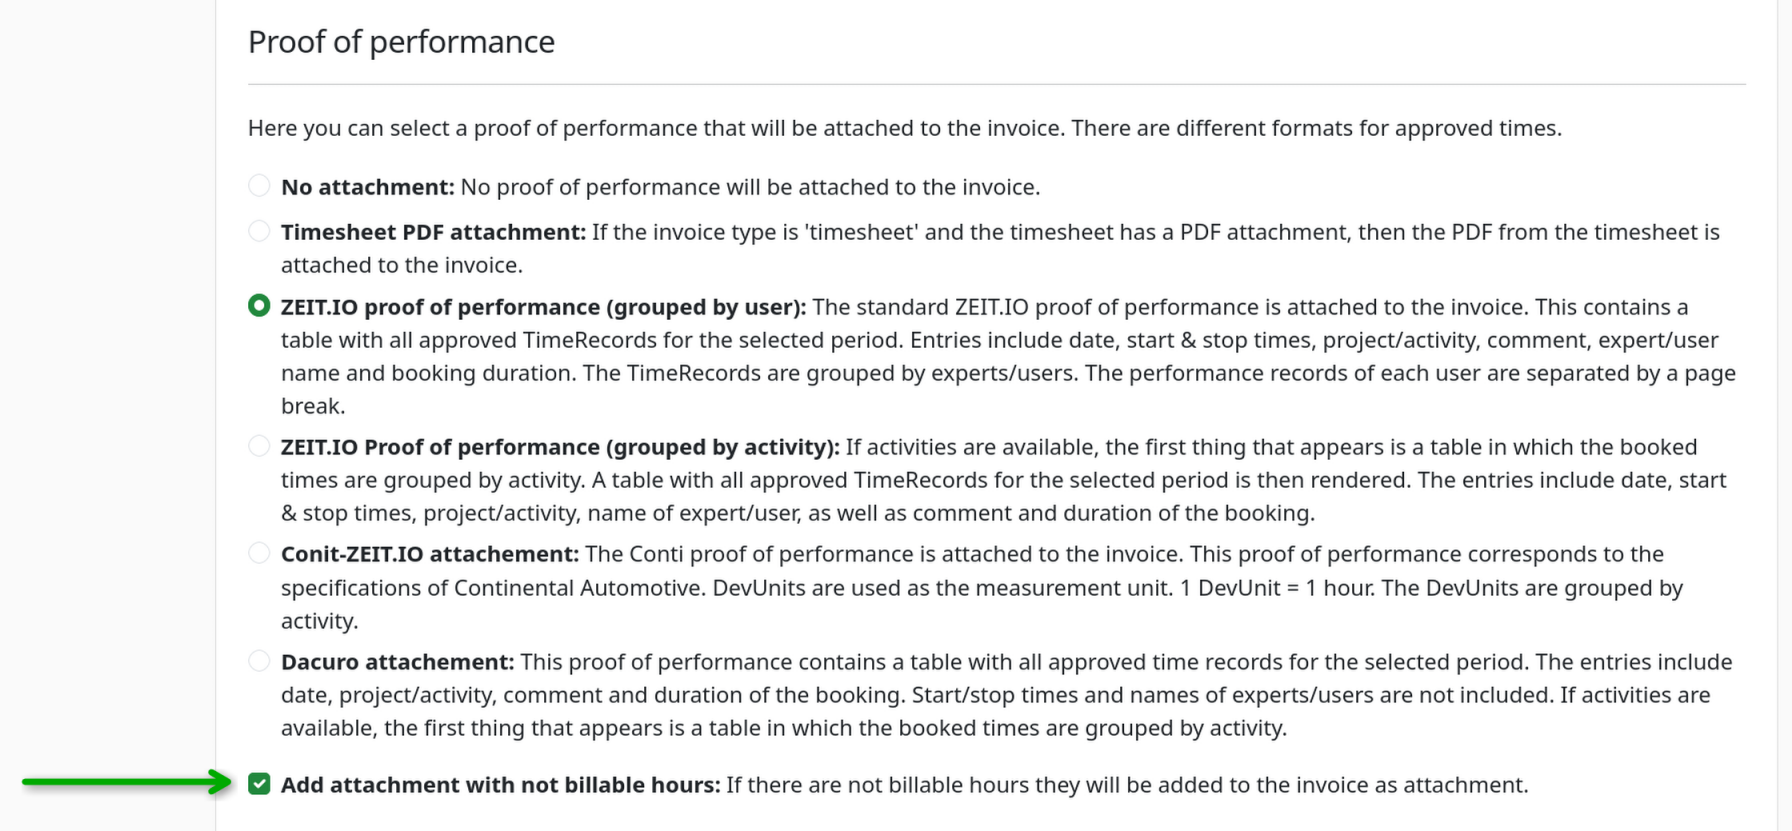The height and width of the screenshot is (831, 1792).
Task: Click the 'Proof of performance' section heading
Action: (401, 42)
